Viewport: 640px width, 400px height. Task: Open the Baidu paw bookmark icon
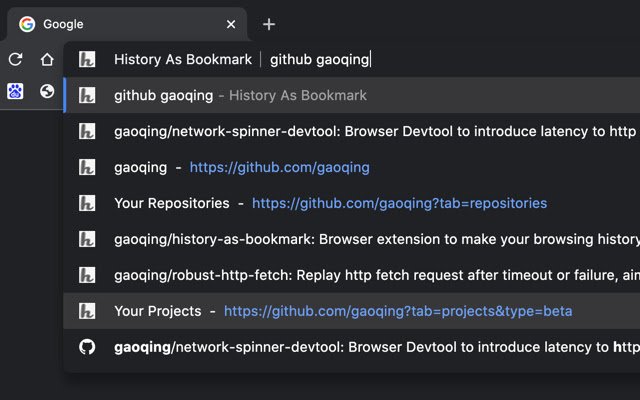15,91
